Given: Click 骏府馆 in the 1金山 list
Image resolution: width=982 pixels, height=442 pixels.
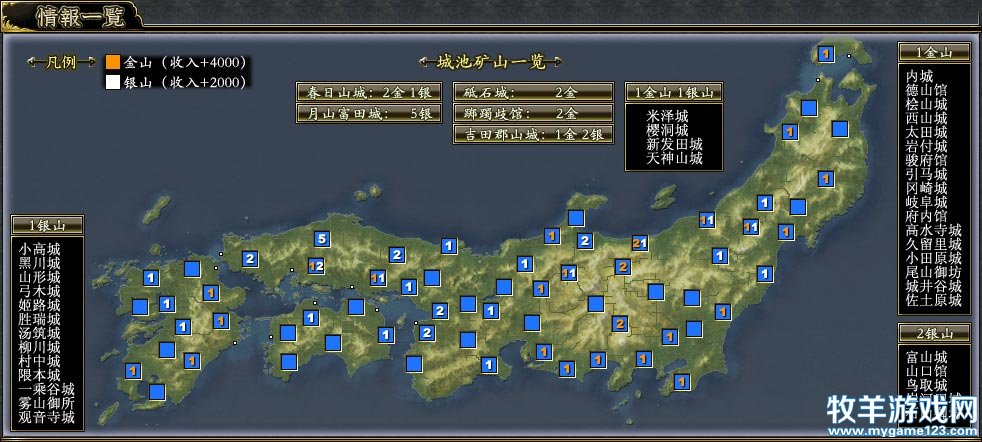Looking at the screenshot, I should [x=927, y=160].
